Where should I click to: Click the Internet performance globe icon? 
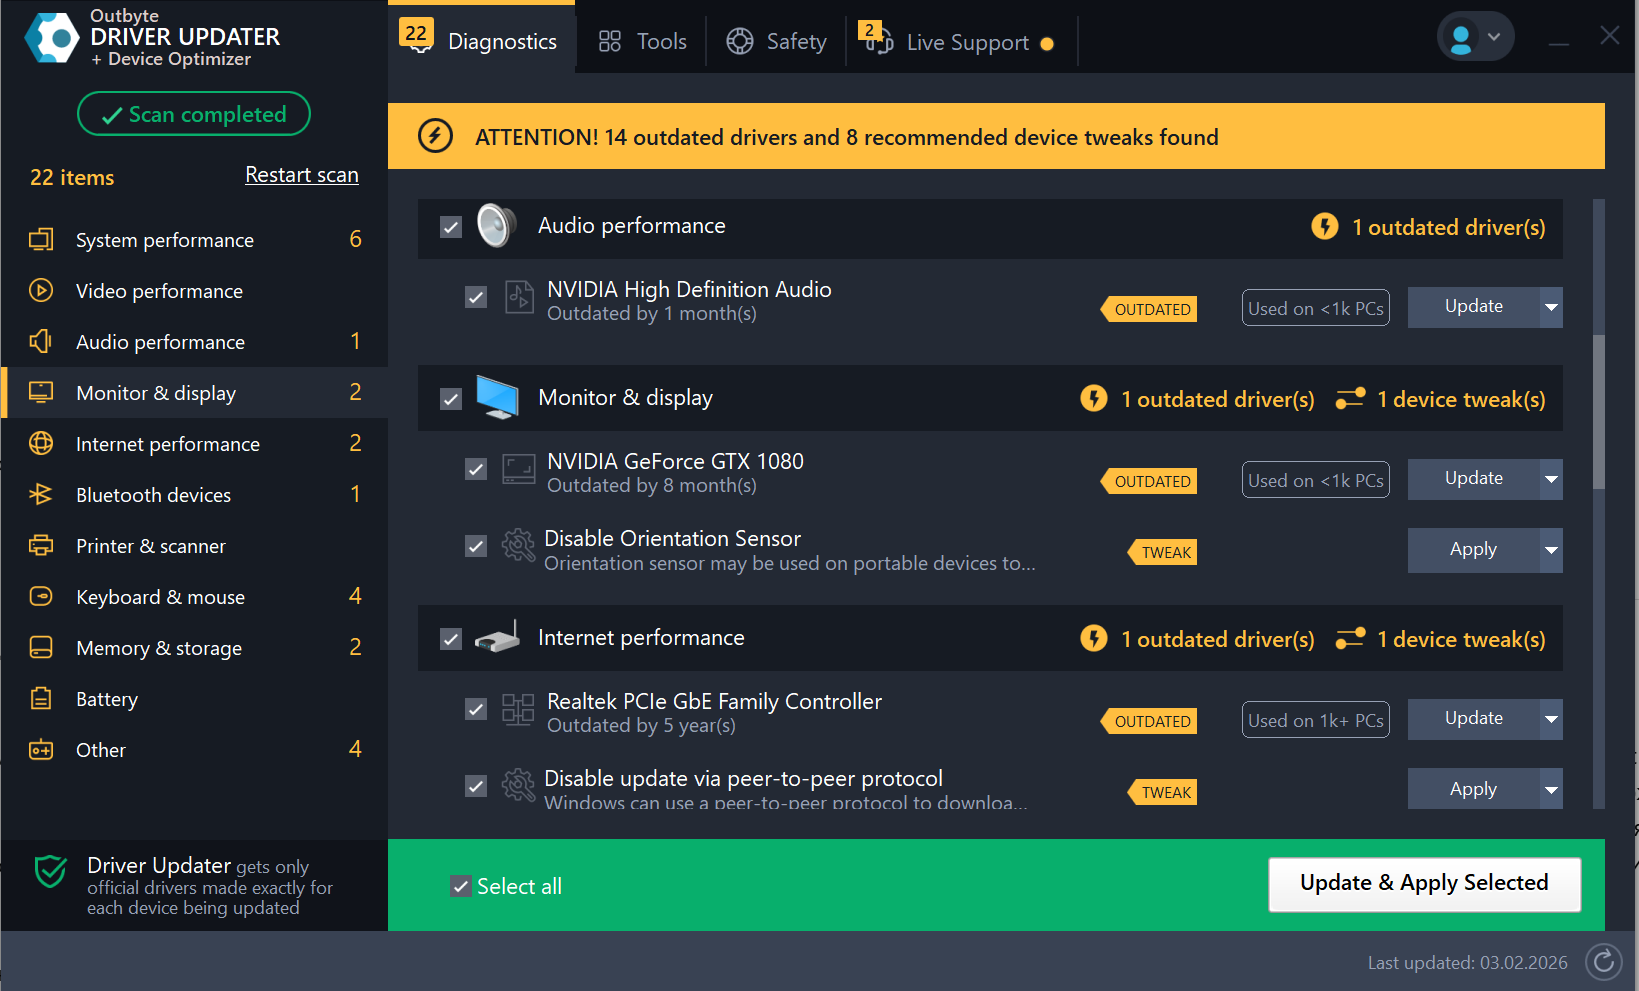(x=41, y=444)
